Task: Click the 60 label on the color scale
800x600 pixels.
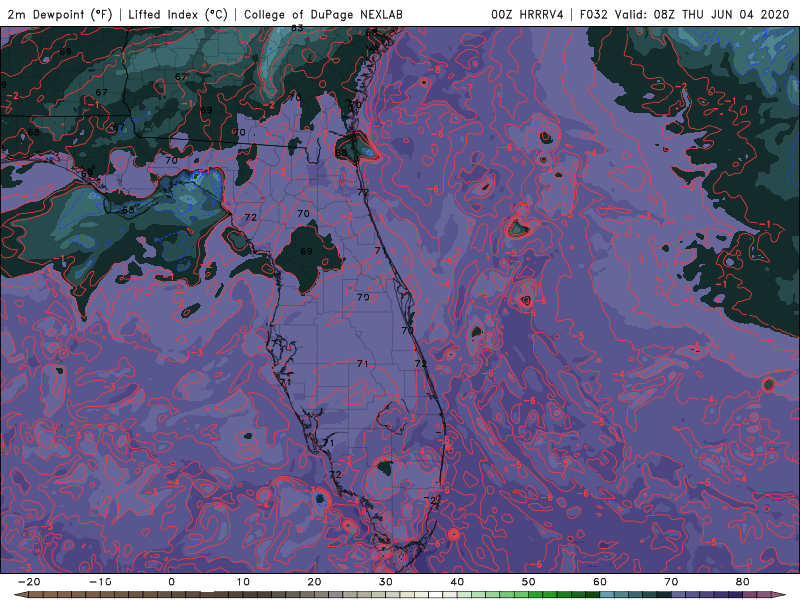Action: [x=600, y=582]
